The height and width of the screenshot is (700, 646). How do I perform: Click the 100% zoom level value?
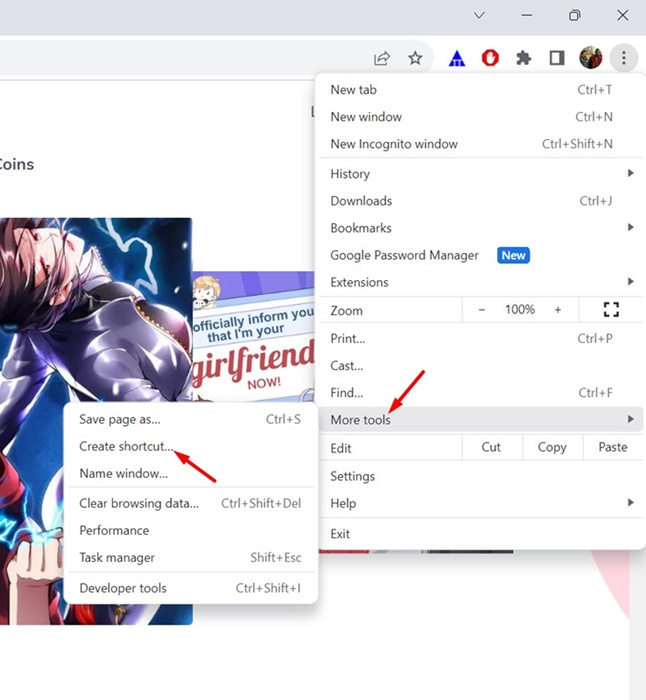coord(520,309)
